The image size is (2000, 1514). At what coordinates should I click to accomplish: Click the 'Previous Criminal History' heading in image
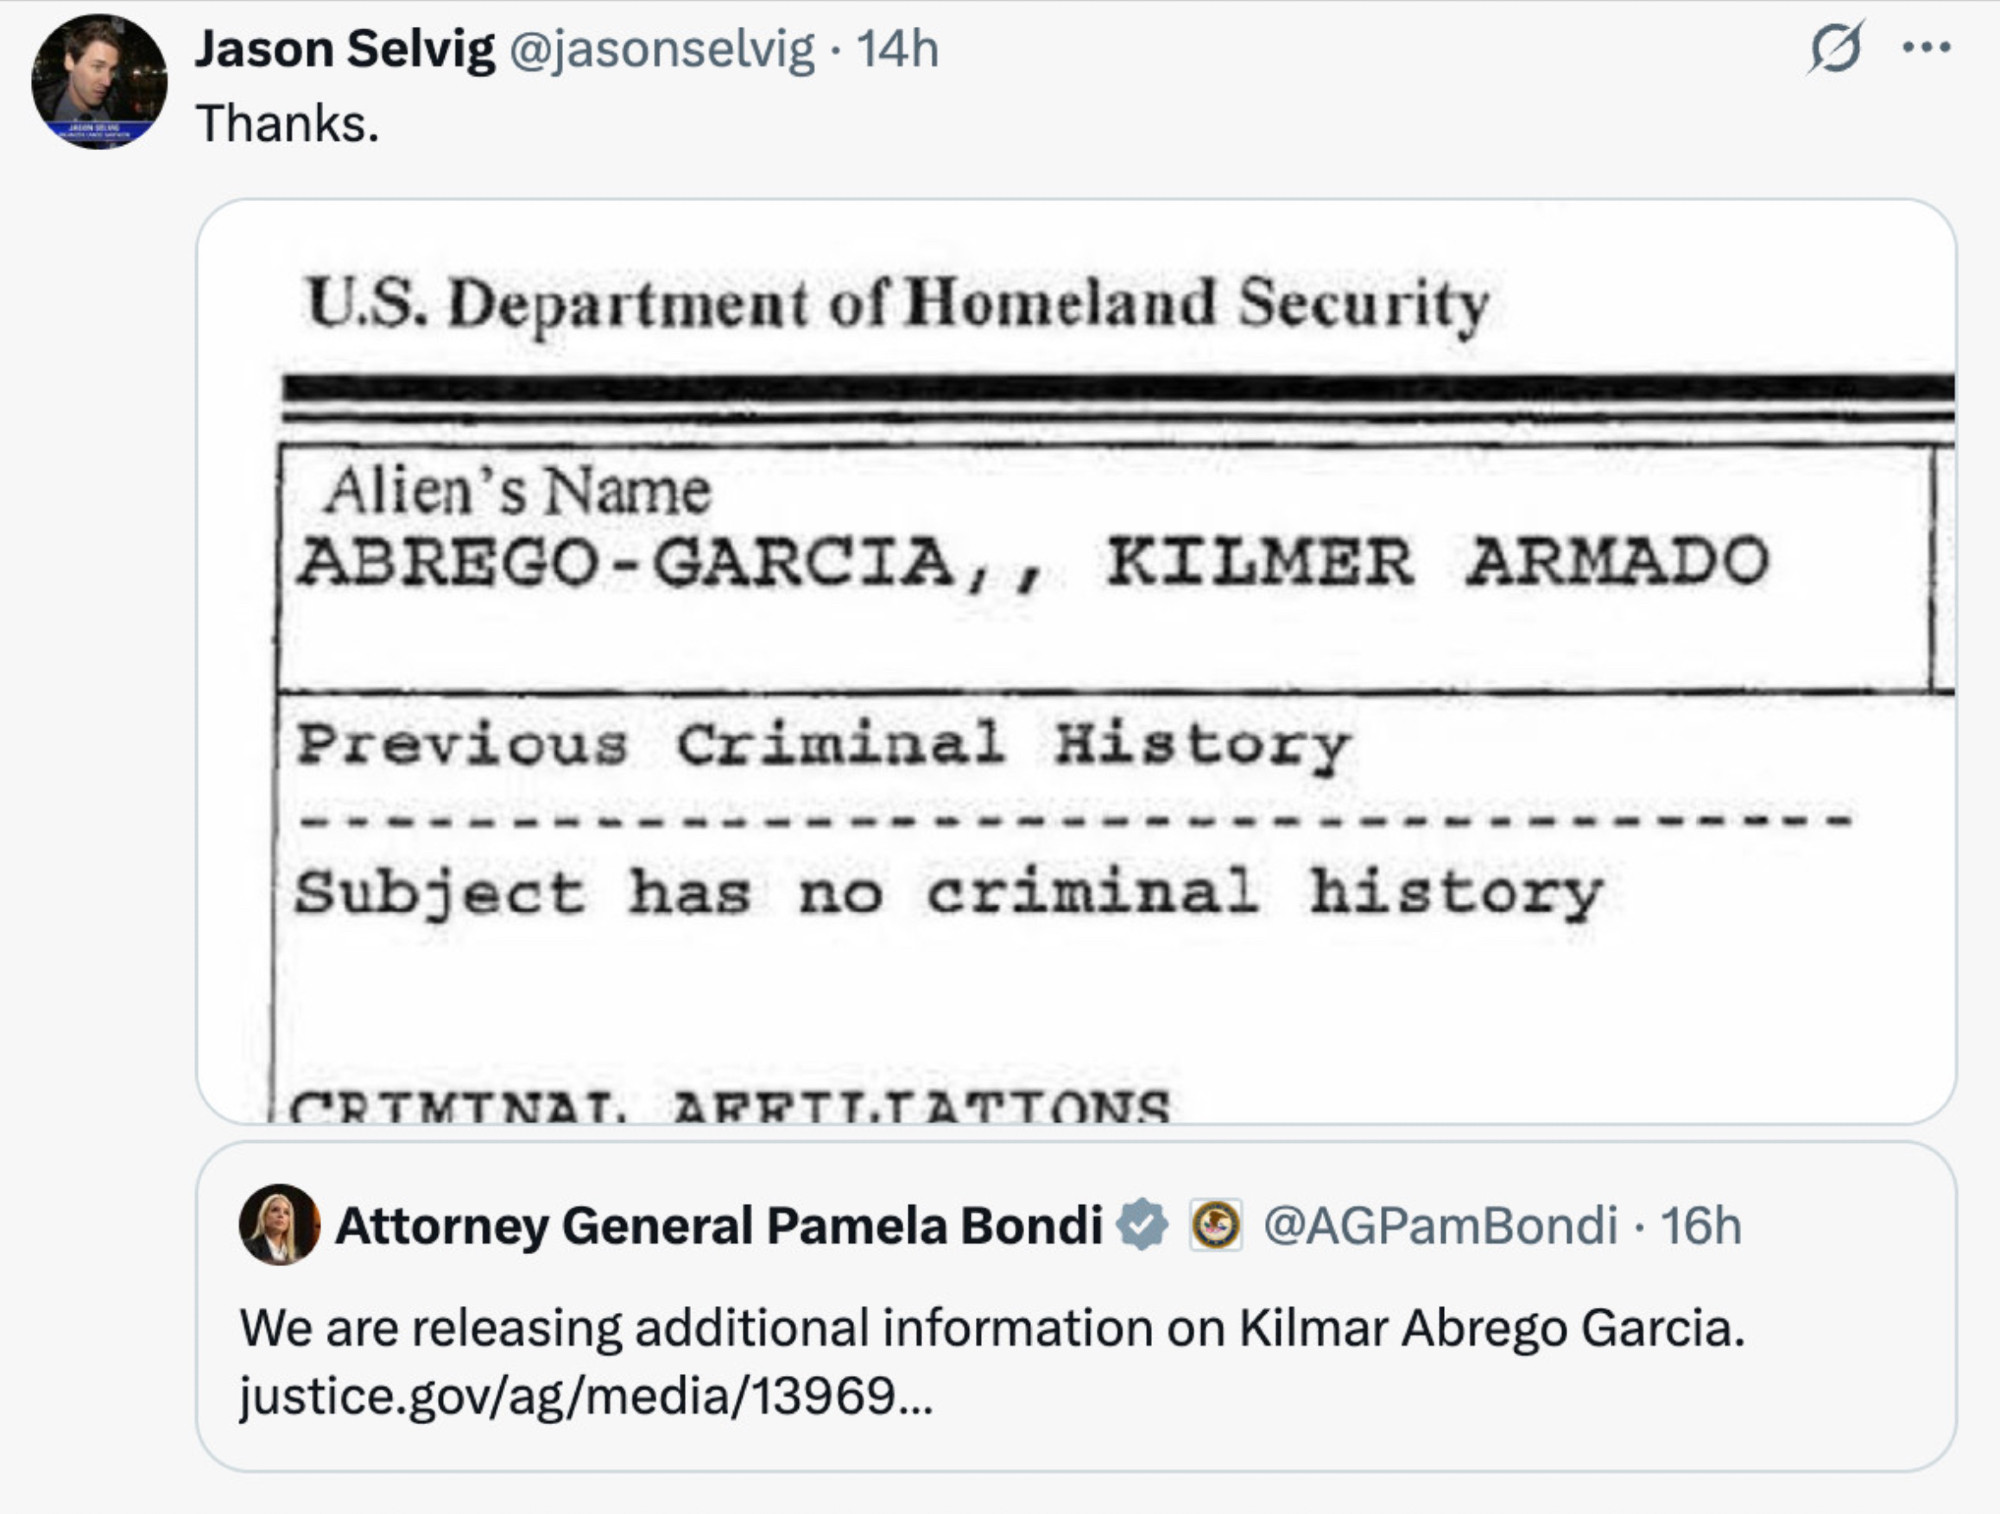pos(823,745)
